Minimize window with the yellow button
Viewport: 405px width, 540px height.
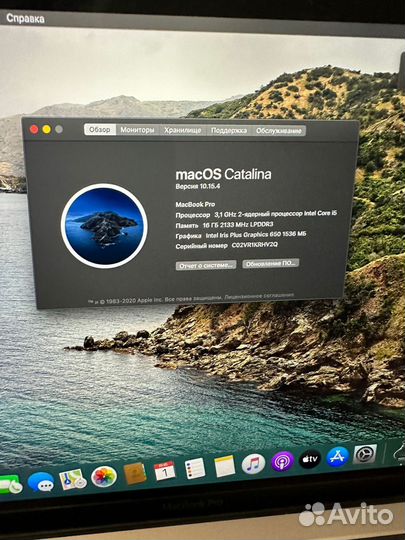[46, 129]
